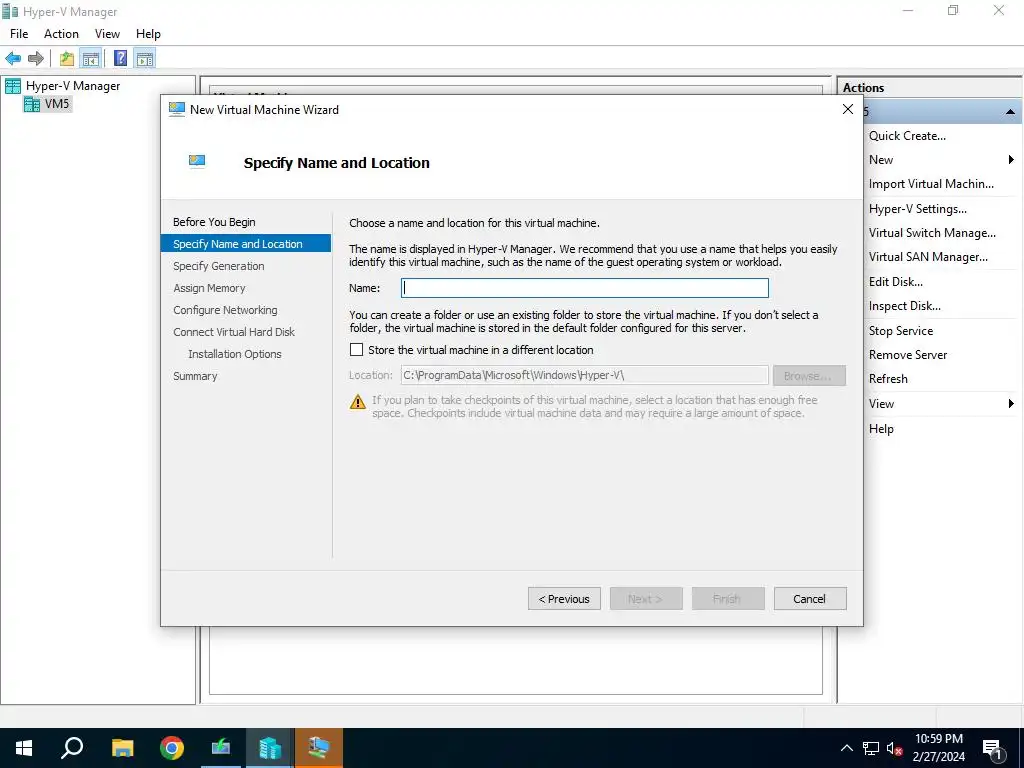This screenshot has width=1024, height=768.
Task: Go to Summary step
Action: pos(195,376)
